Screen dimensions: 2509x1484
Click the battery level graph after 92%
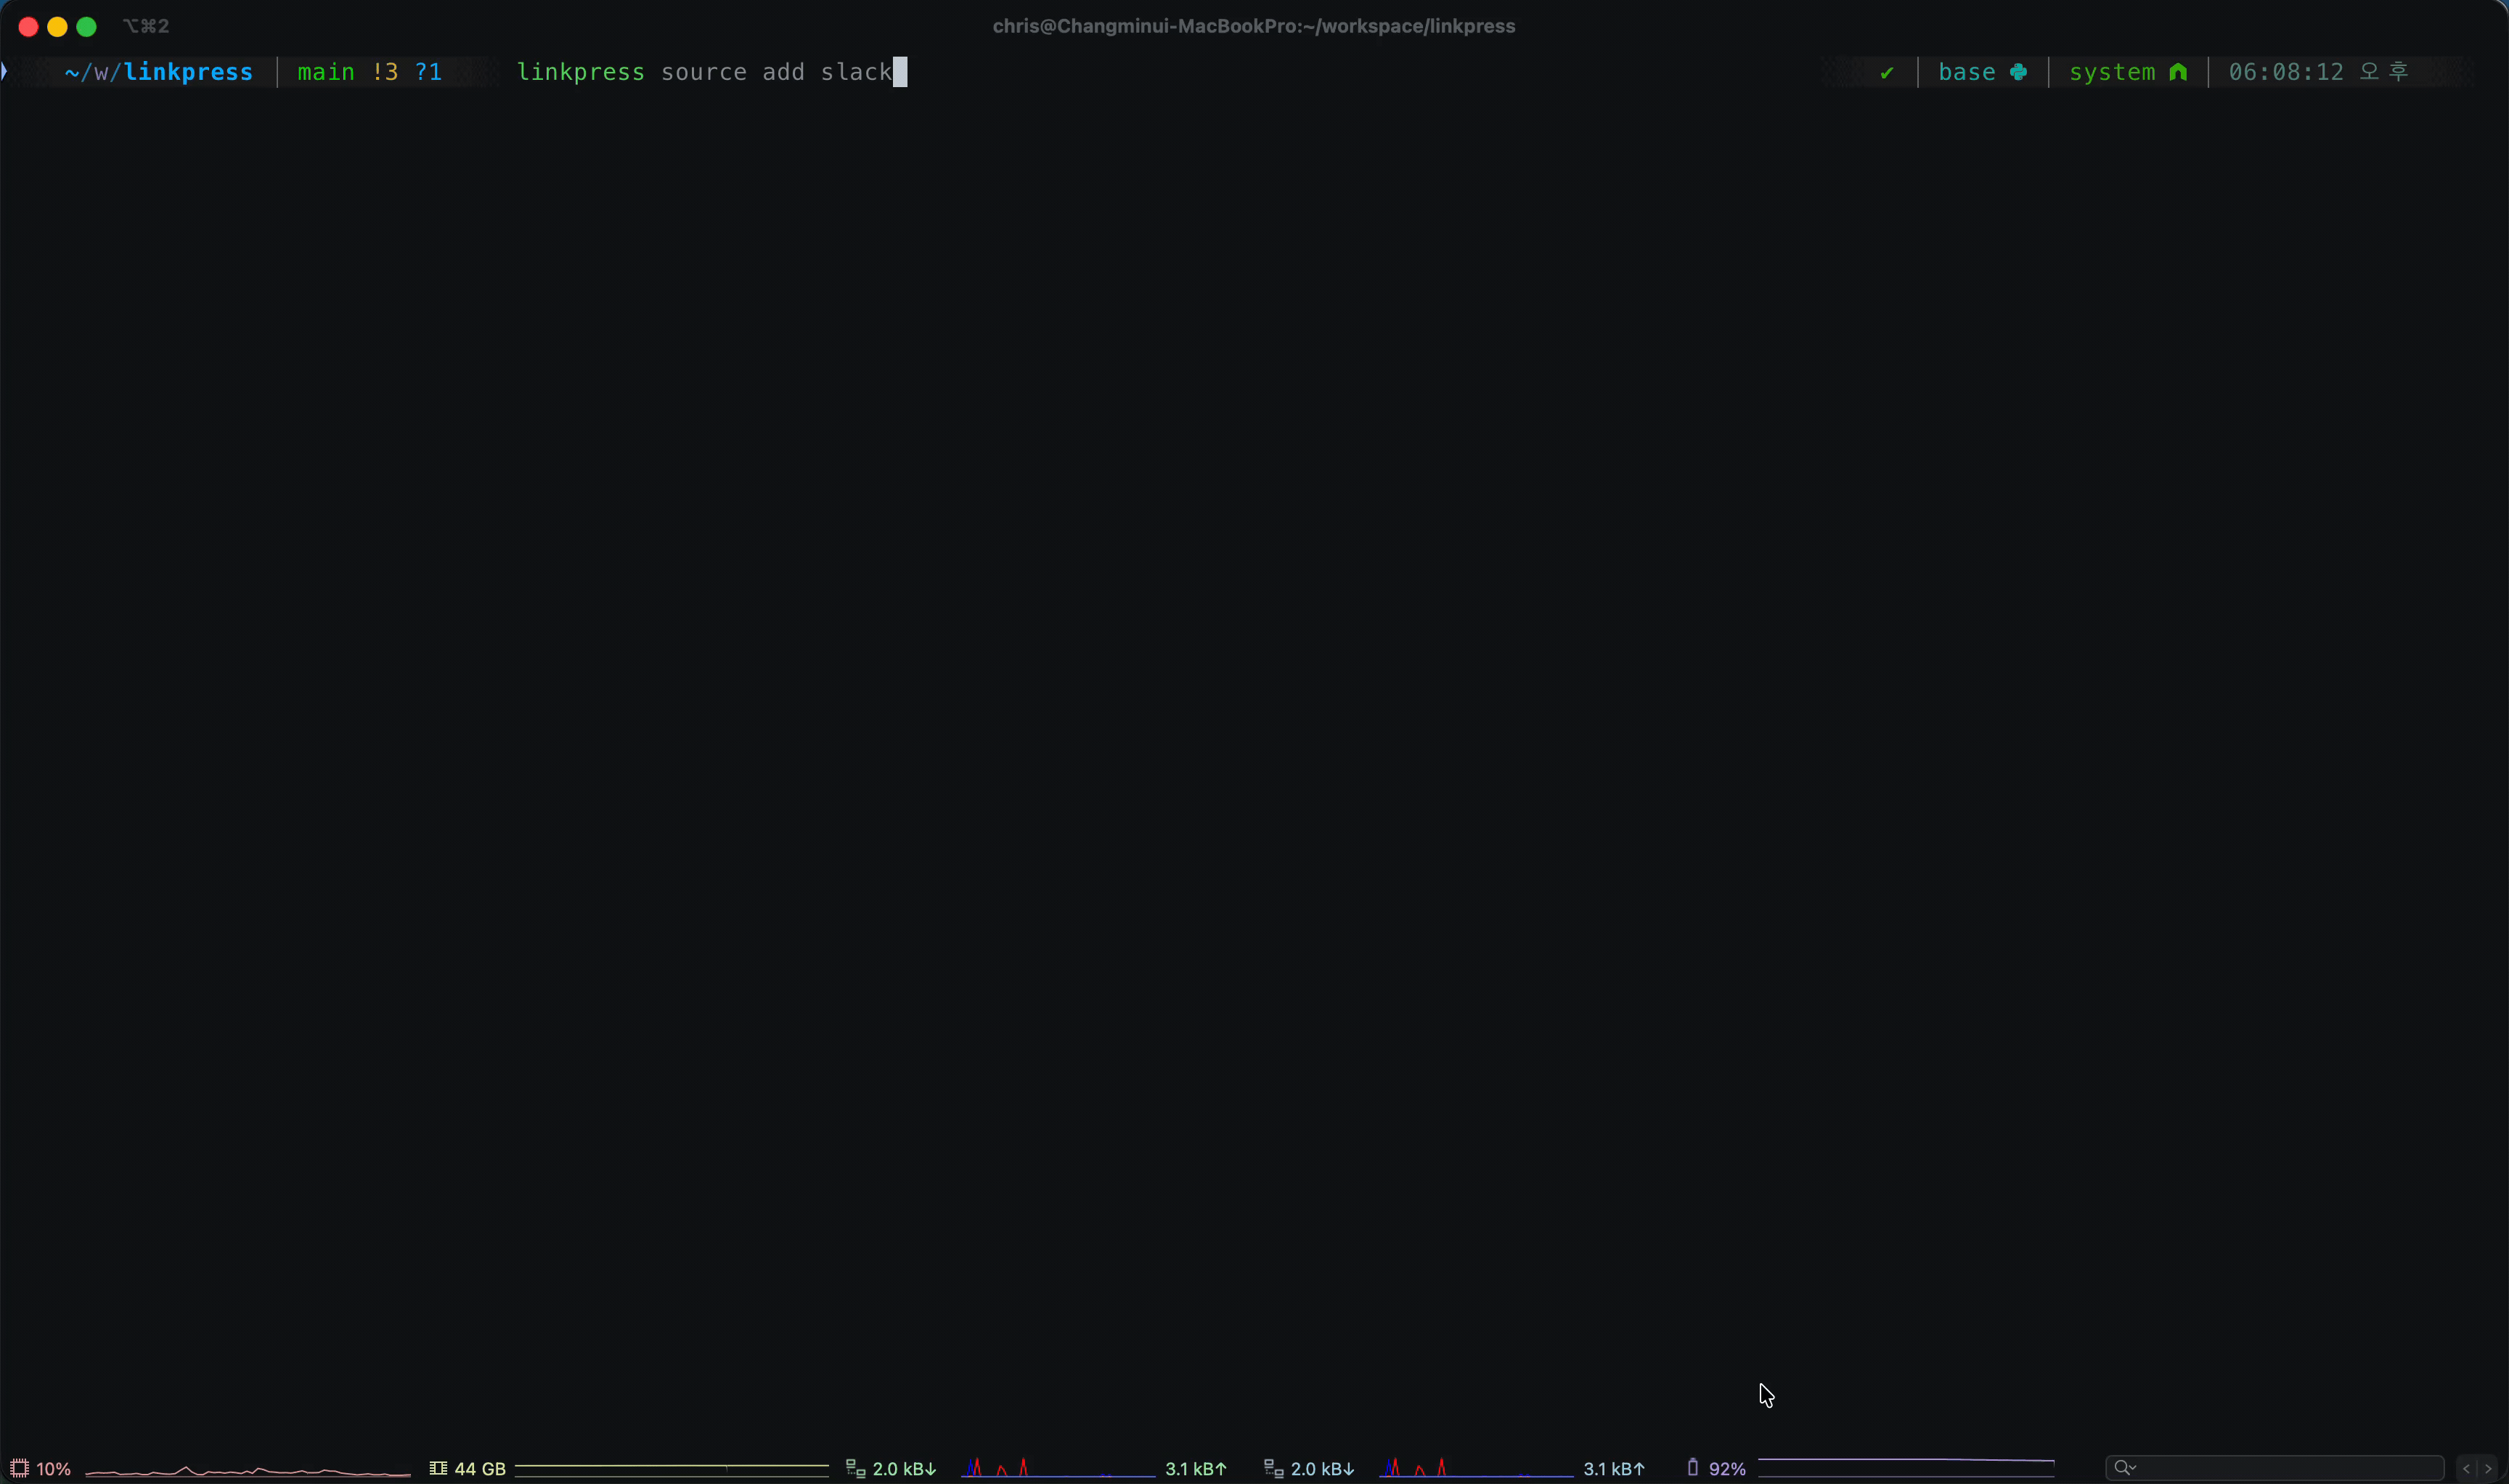(1906, 1467)
